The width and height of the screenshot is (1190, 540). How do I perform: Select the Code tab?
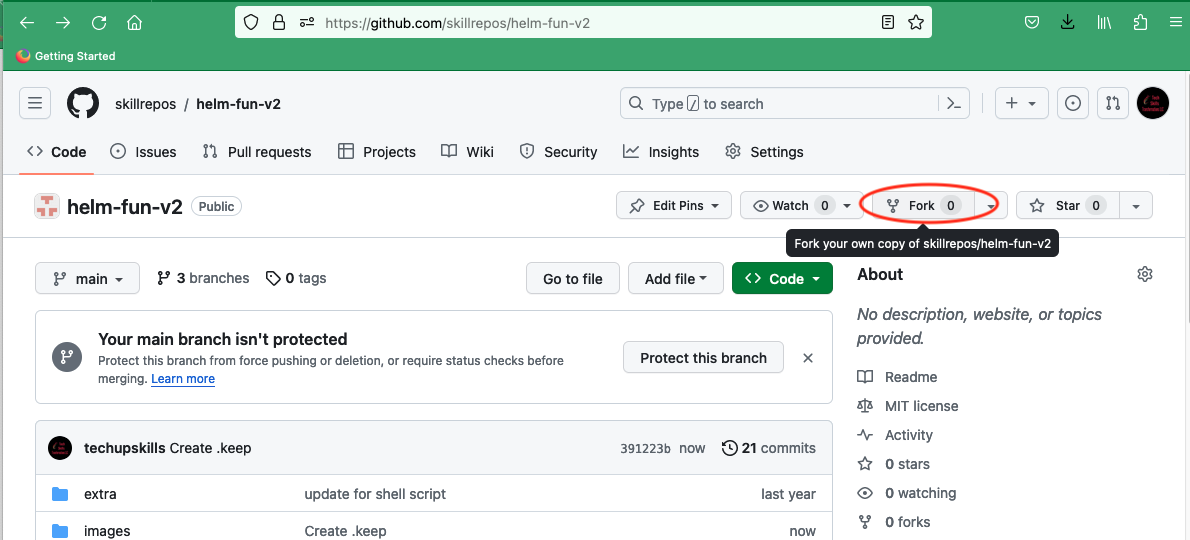pos(56,152)
